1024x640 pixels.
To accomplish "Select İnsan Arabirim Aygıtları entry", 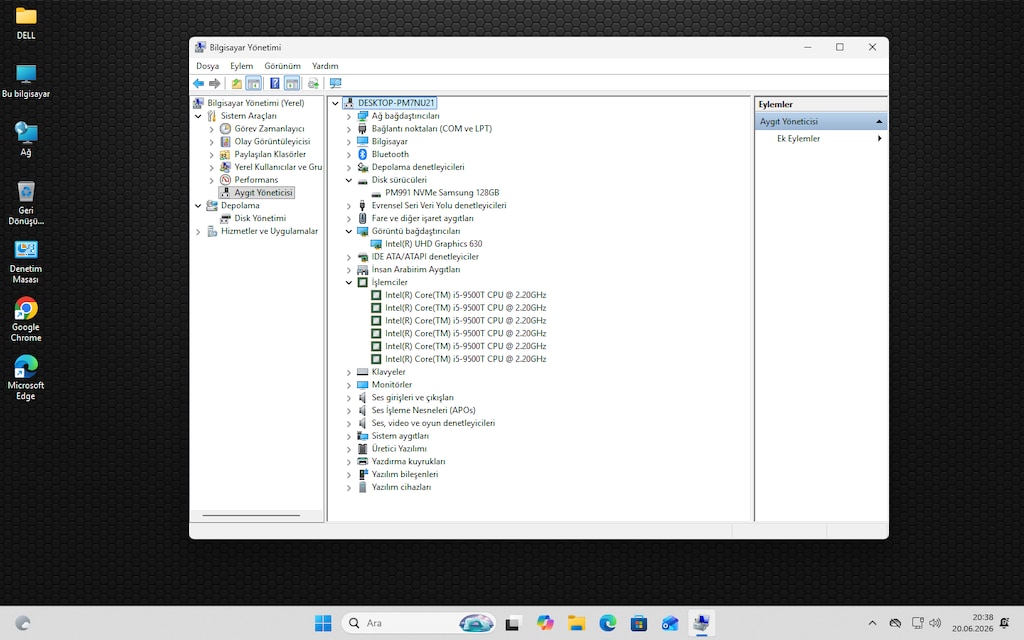I will pos(415,269).
